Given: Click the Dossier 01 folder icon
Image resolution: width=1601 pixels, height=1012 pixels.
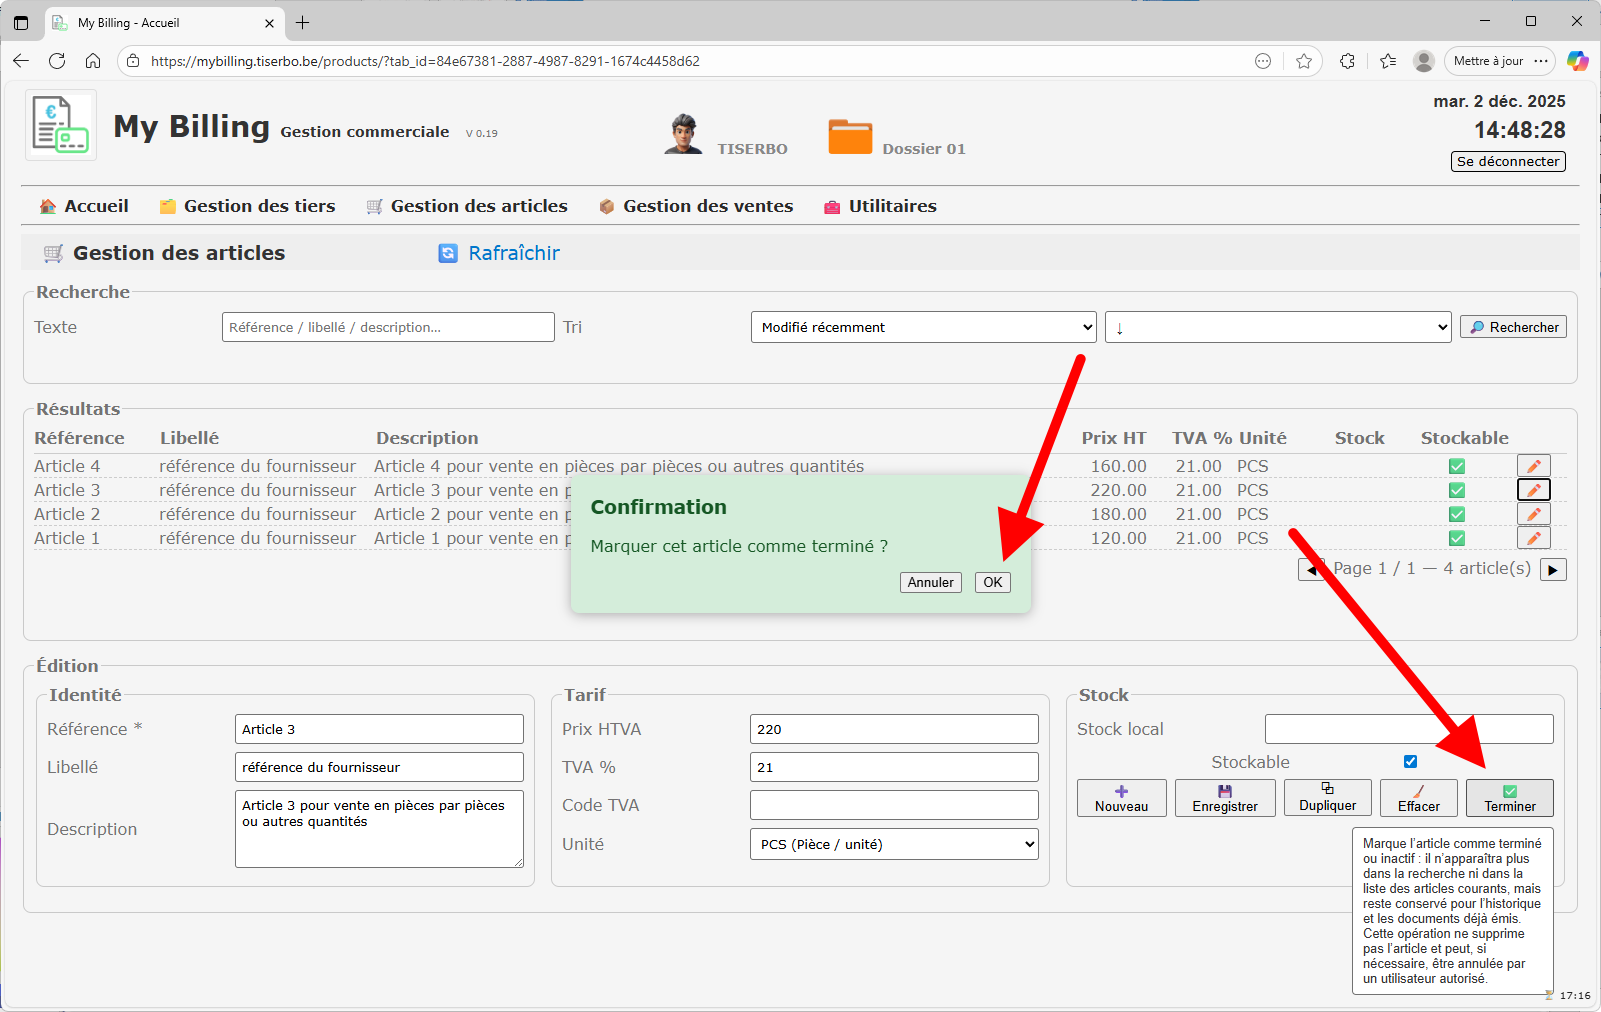Looking at the screenshot, I should 850,137.
